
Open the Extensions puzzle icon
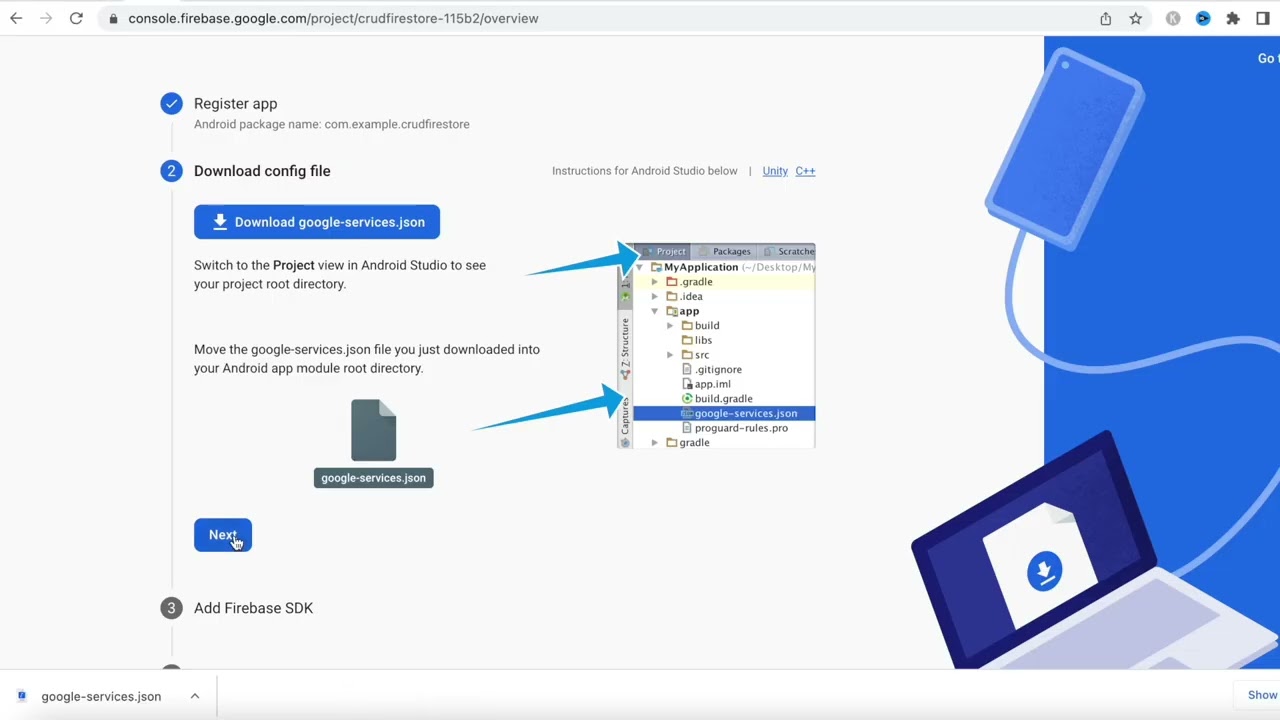1233,18
